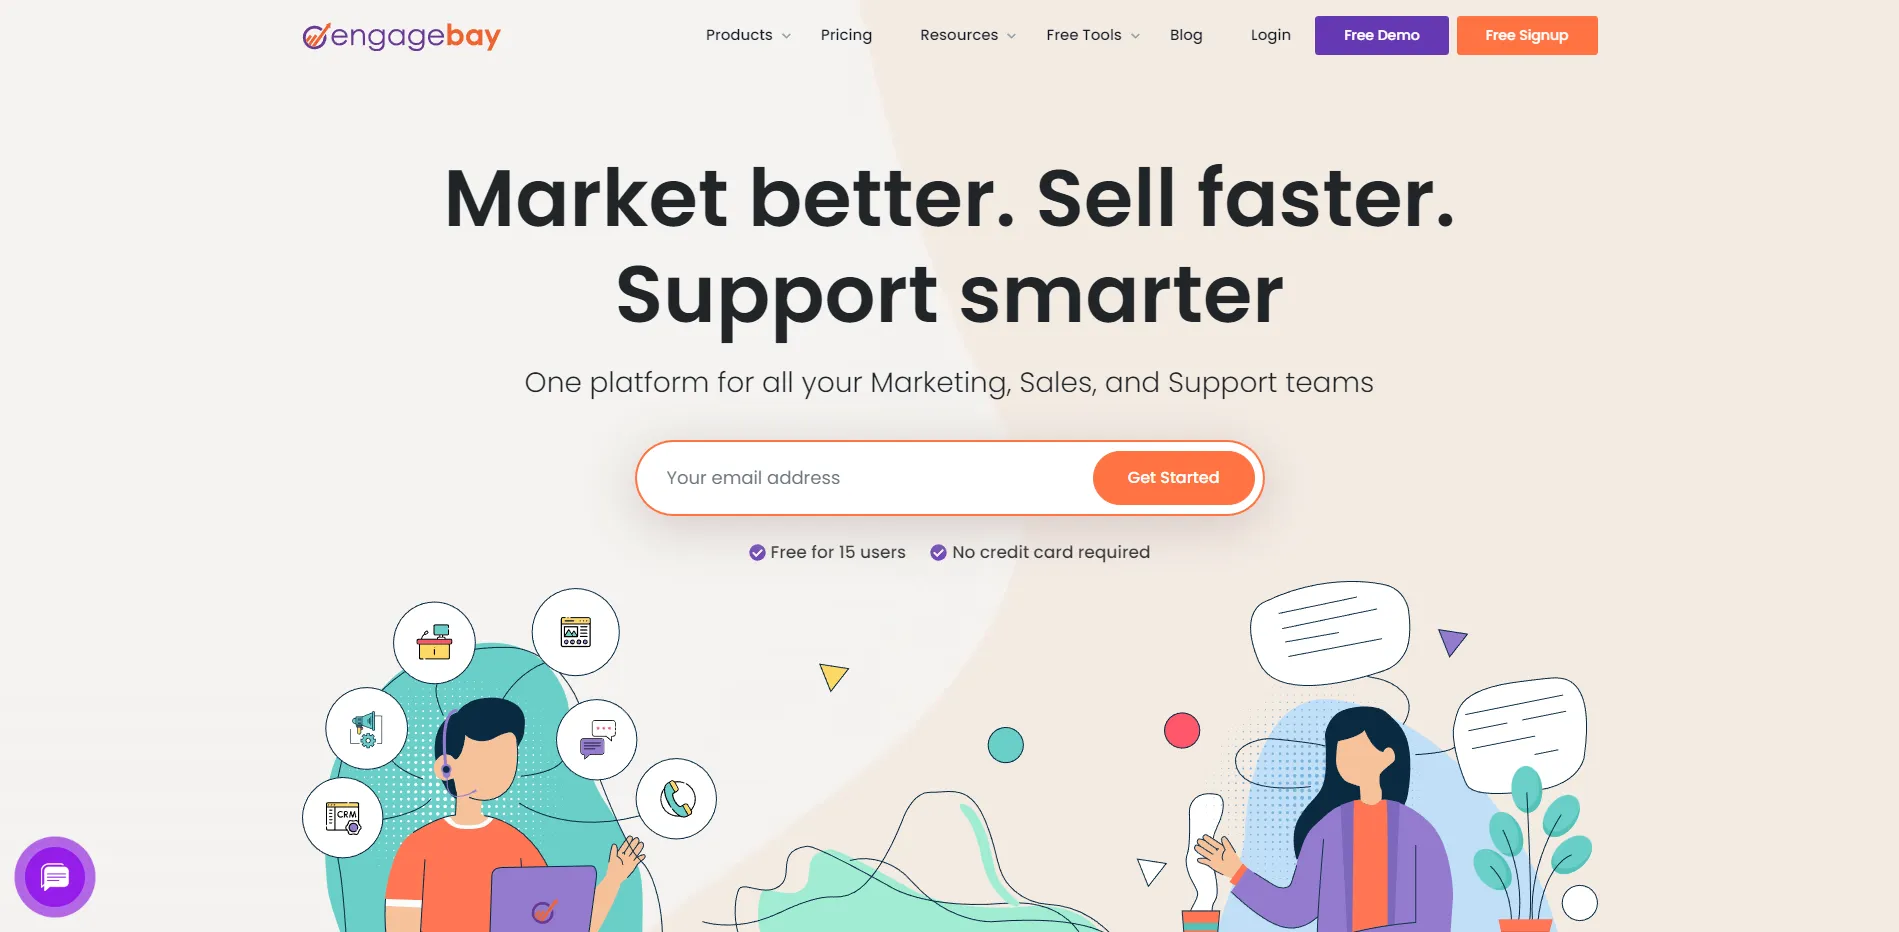The height and width of the screenshot is (932, 1899).
Task: Go to the Blog page
Action: pyautogui.click(x=1186, y=35)
